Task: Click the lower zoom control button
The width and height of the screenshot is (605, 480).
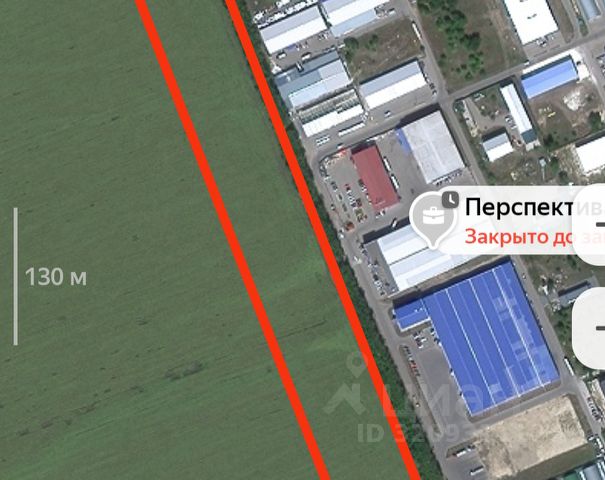Action: [590, 328]
